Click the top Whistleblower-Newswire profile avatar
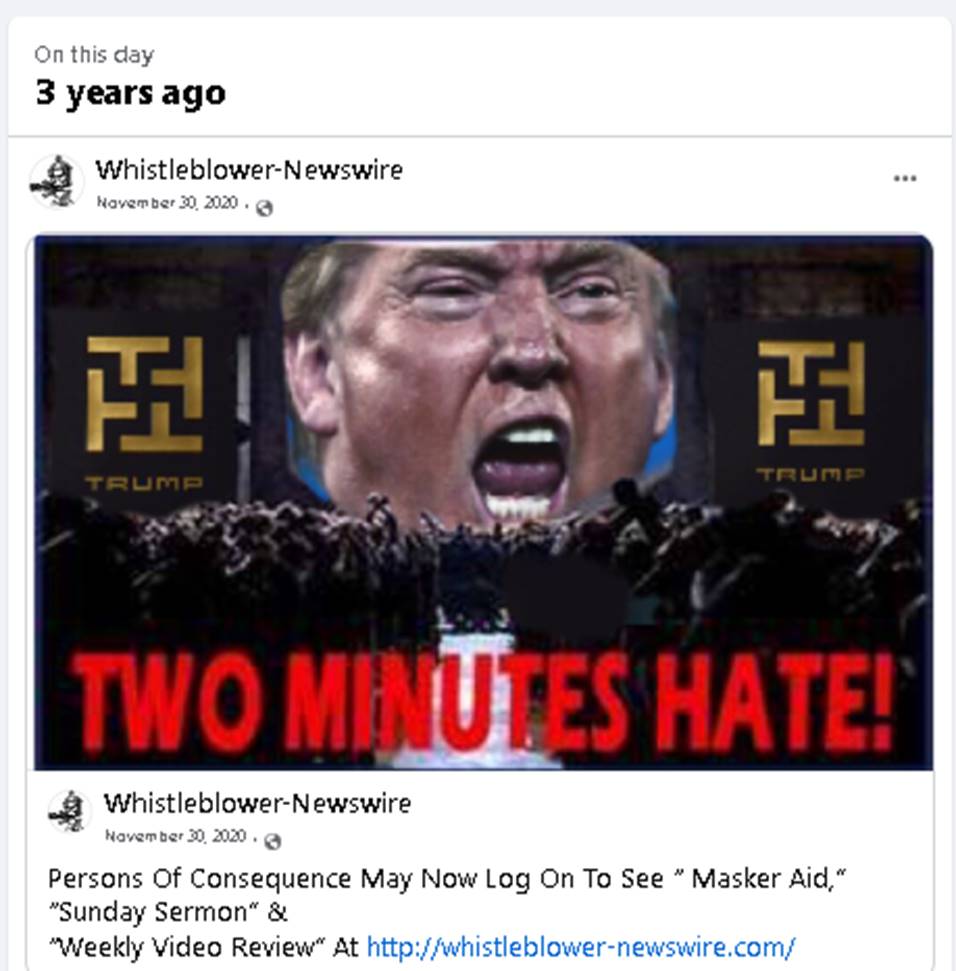Screen dimensions: 956x971 pos(56,181)
